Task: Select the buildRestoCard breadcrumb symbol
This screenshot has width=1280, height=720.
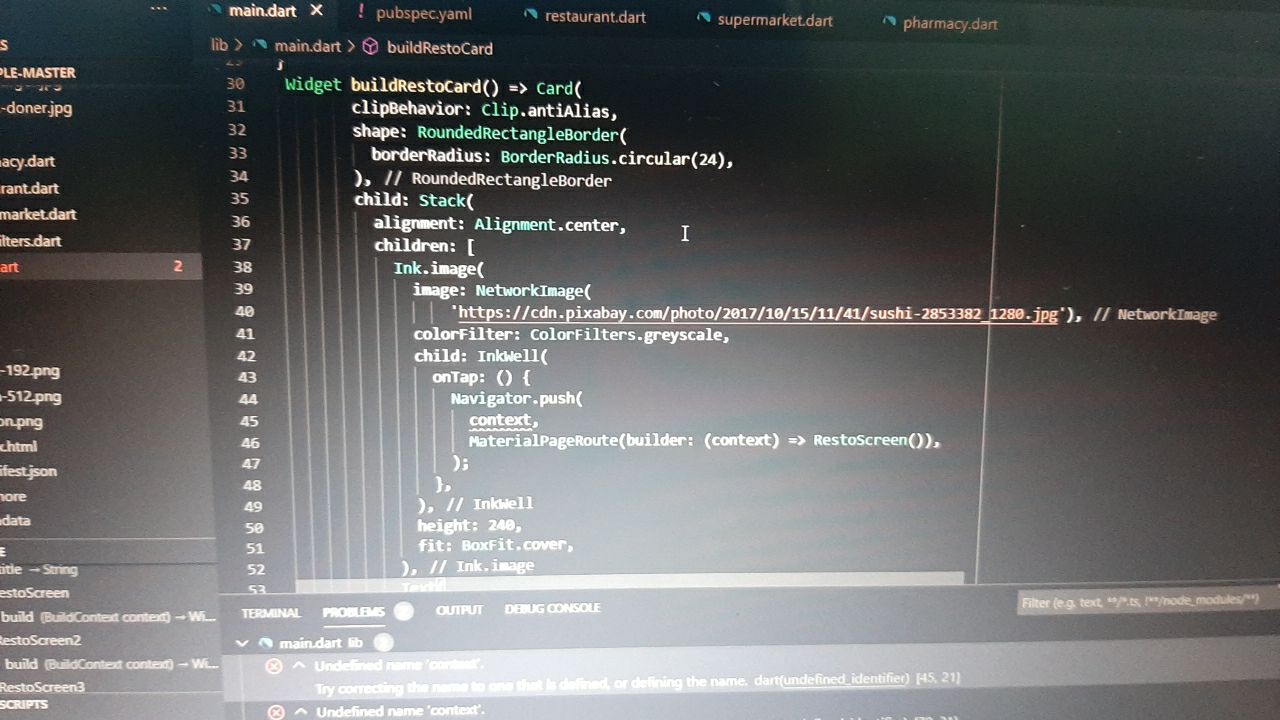Action: pos(440,48)
